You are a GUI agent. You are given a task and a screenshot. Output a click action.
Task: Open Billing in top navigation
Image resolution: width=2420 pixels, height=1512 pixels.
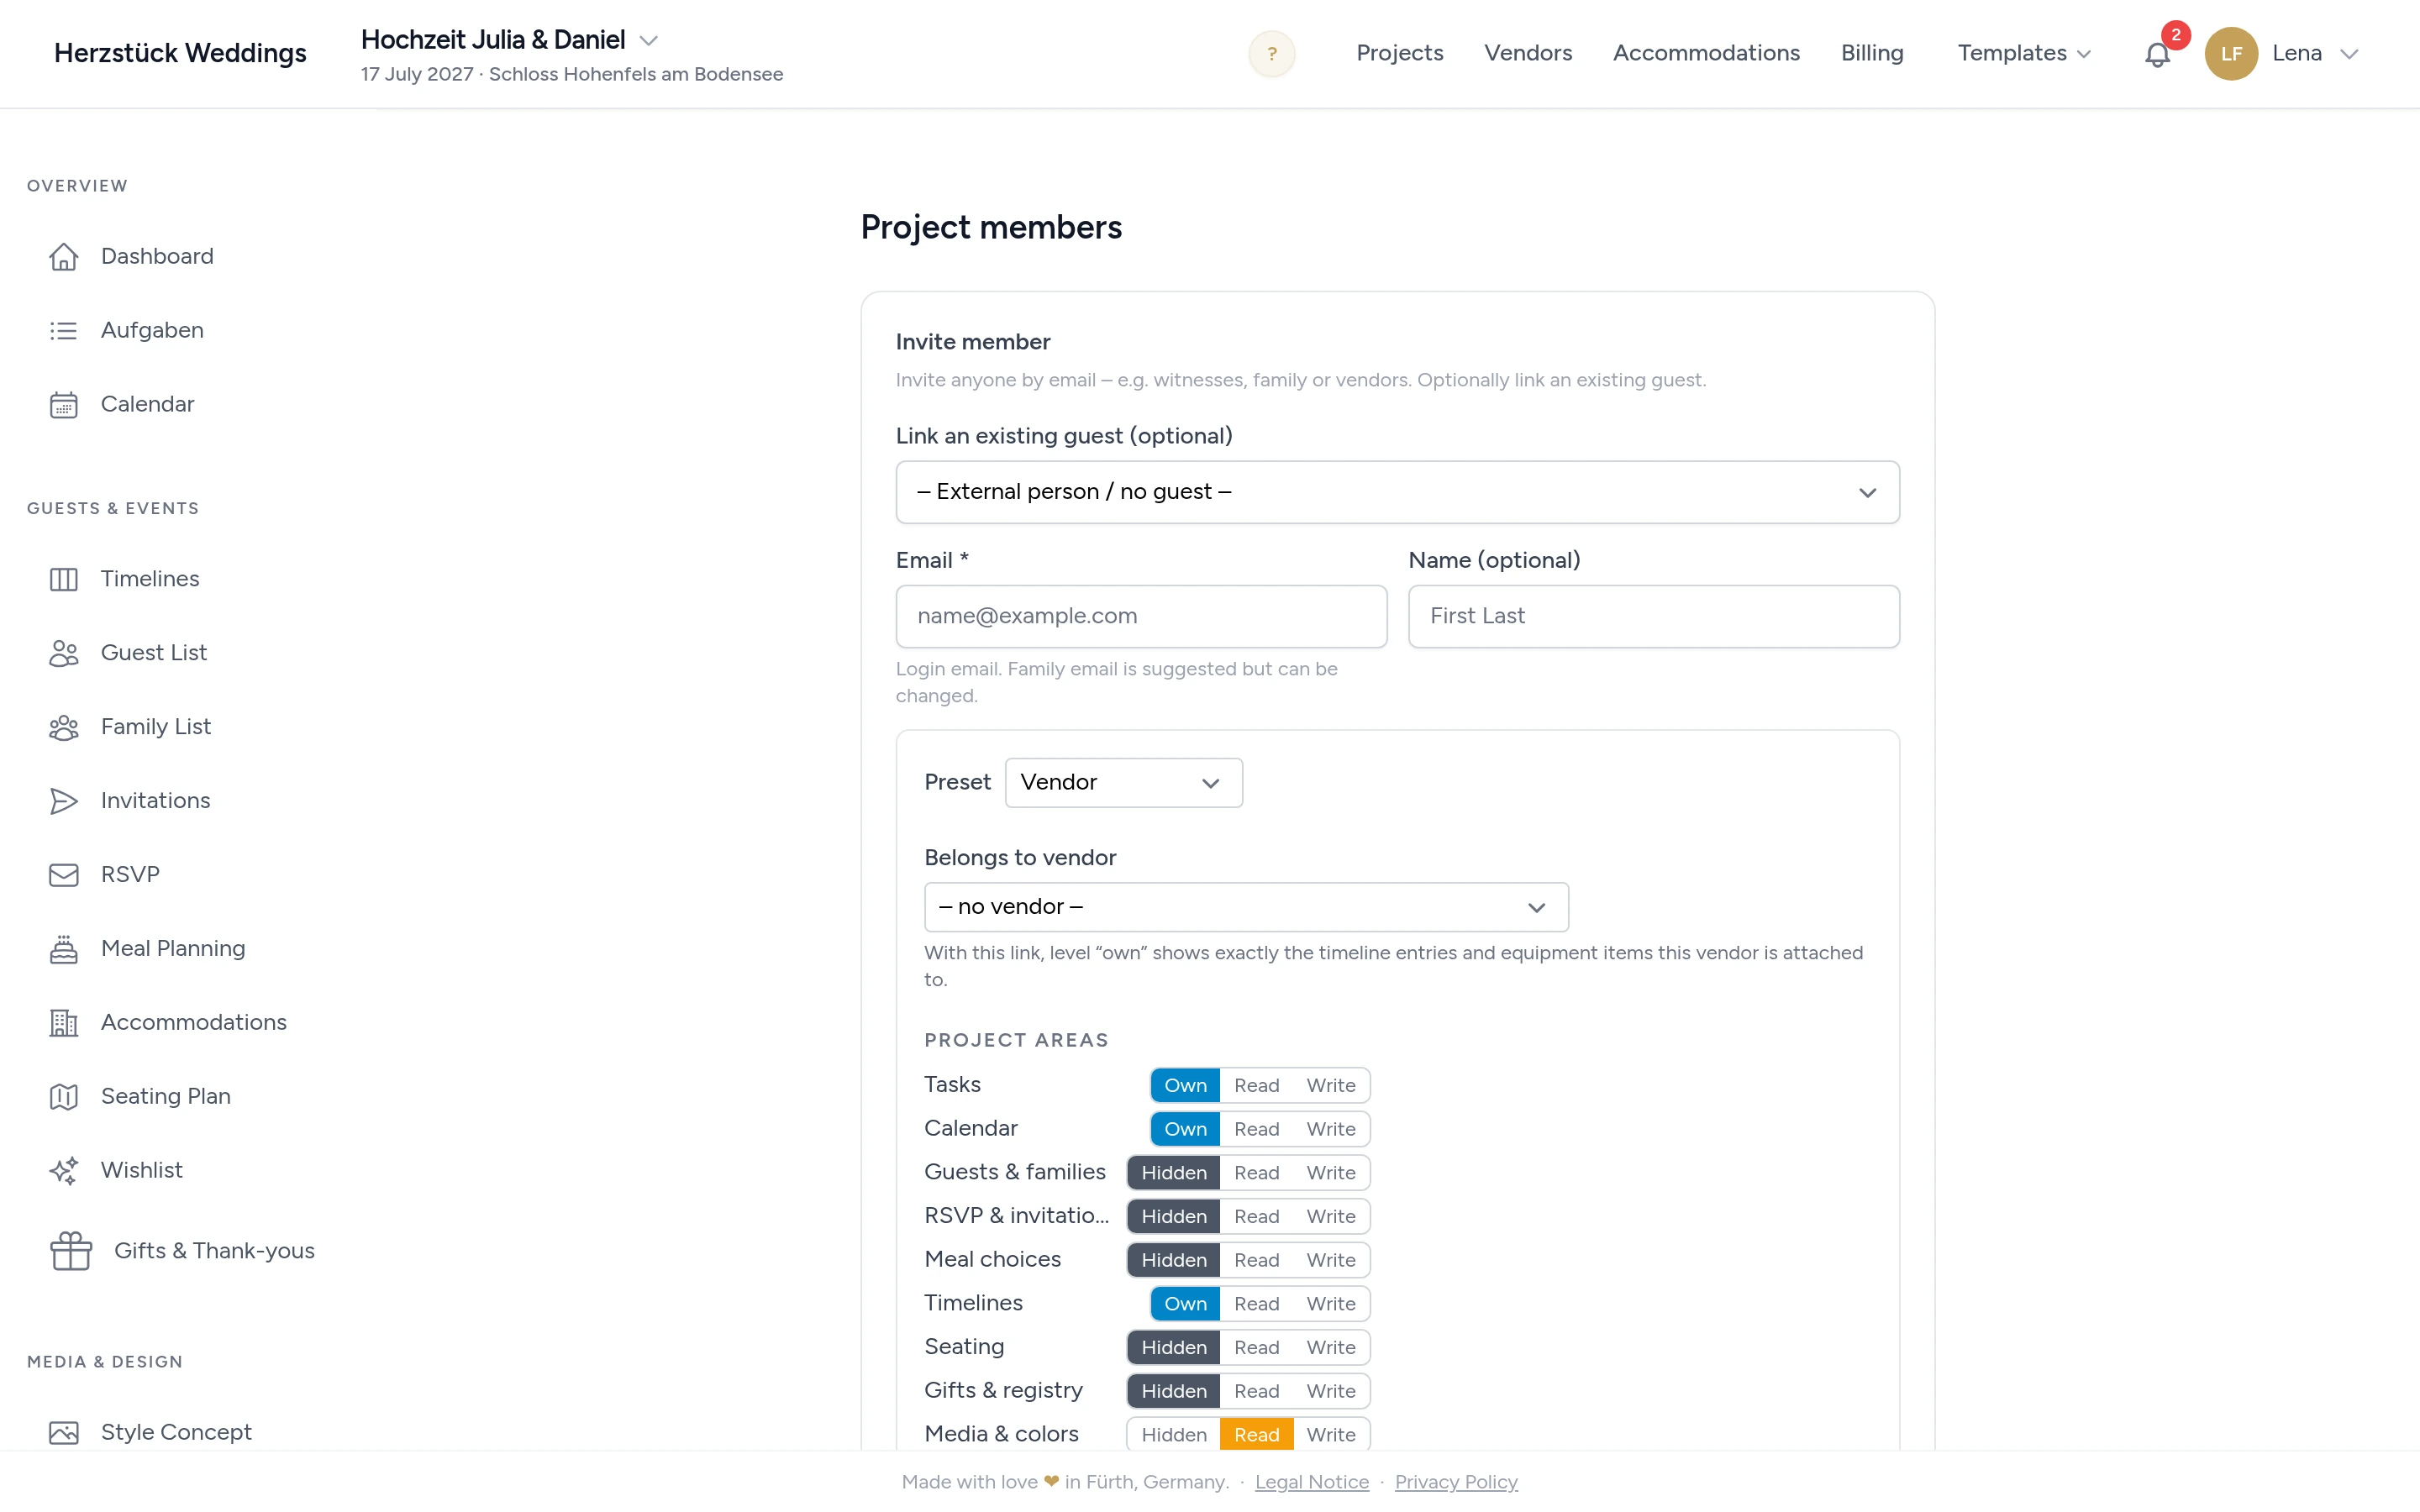click(x=1872, y=54)
